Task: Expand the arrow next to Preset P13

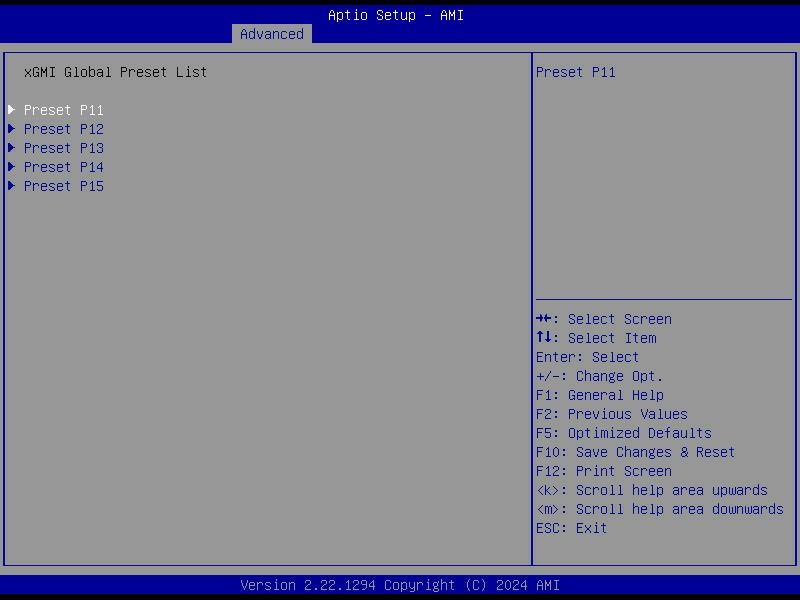Action: coord(12,147)
